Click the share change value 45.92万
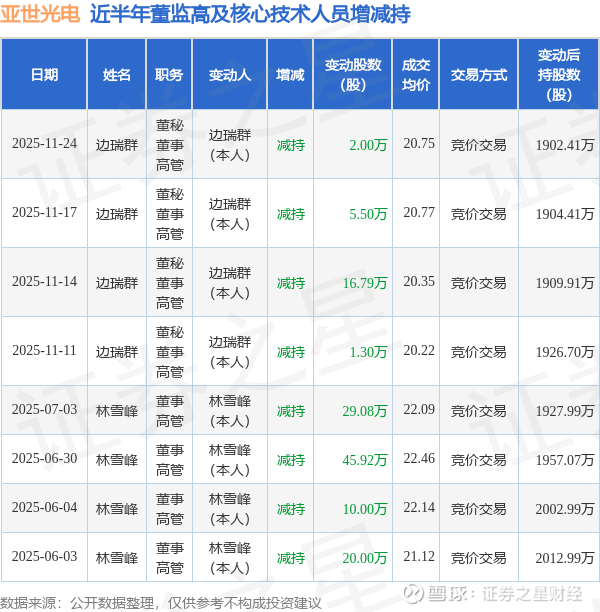Viewport: 600px width, 612px height. [x=365, y=460]
